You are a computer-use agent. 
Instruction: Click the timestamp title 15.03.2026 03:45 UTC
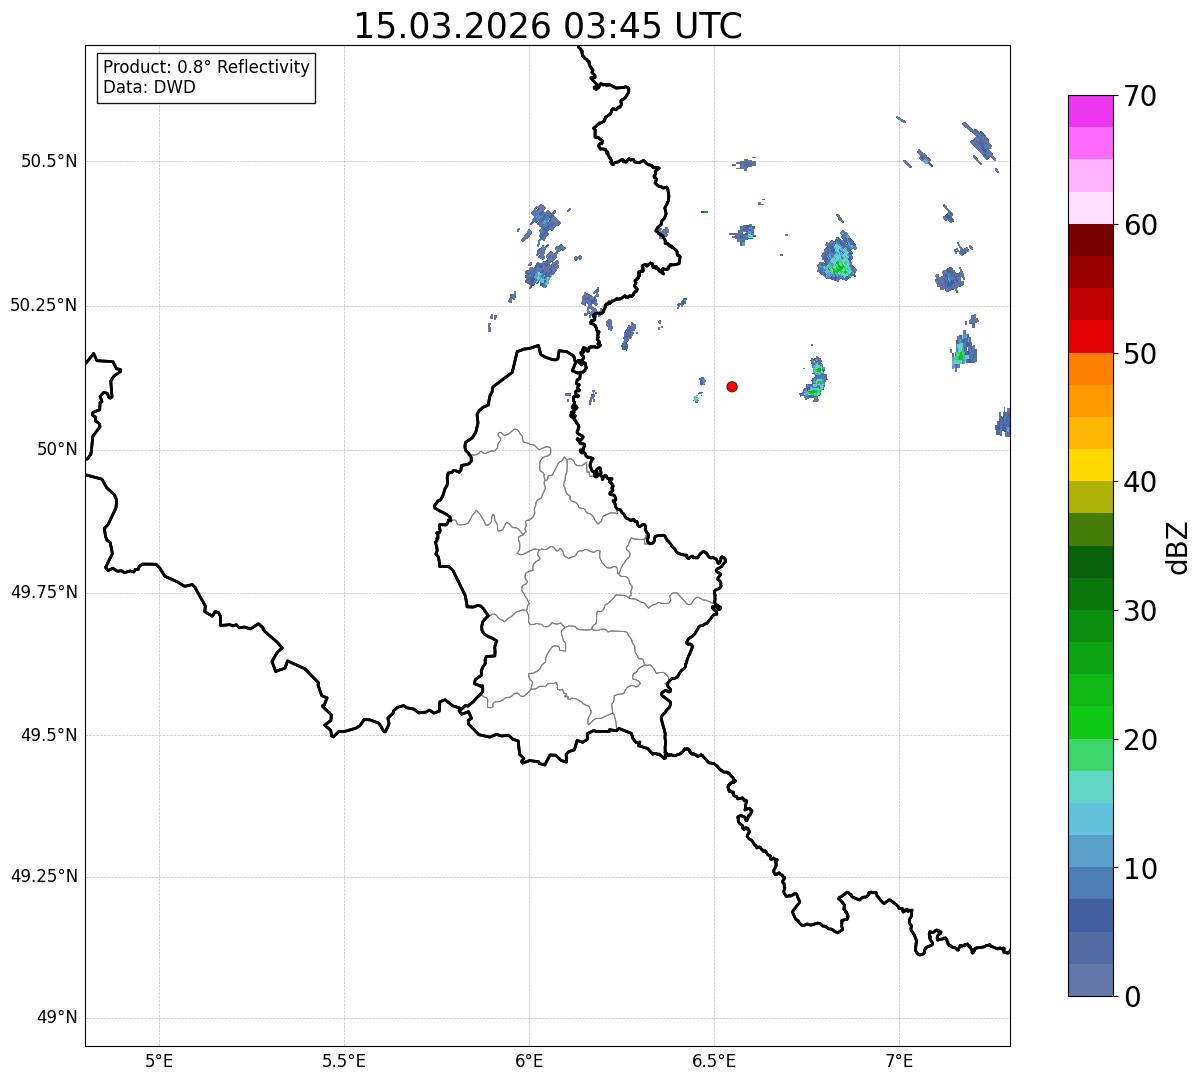pos(548,26)
